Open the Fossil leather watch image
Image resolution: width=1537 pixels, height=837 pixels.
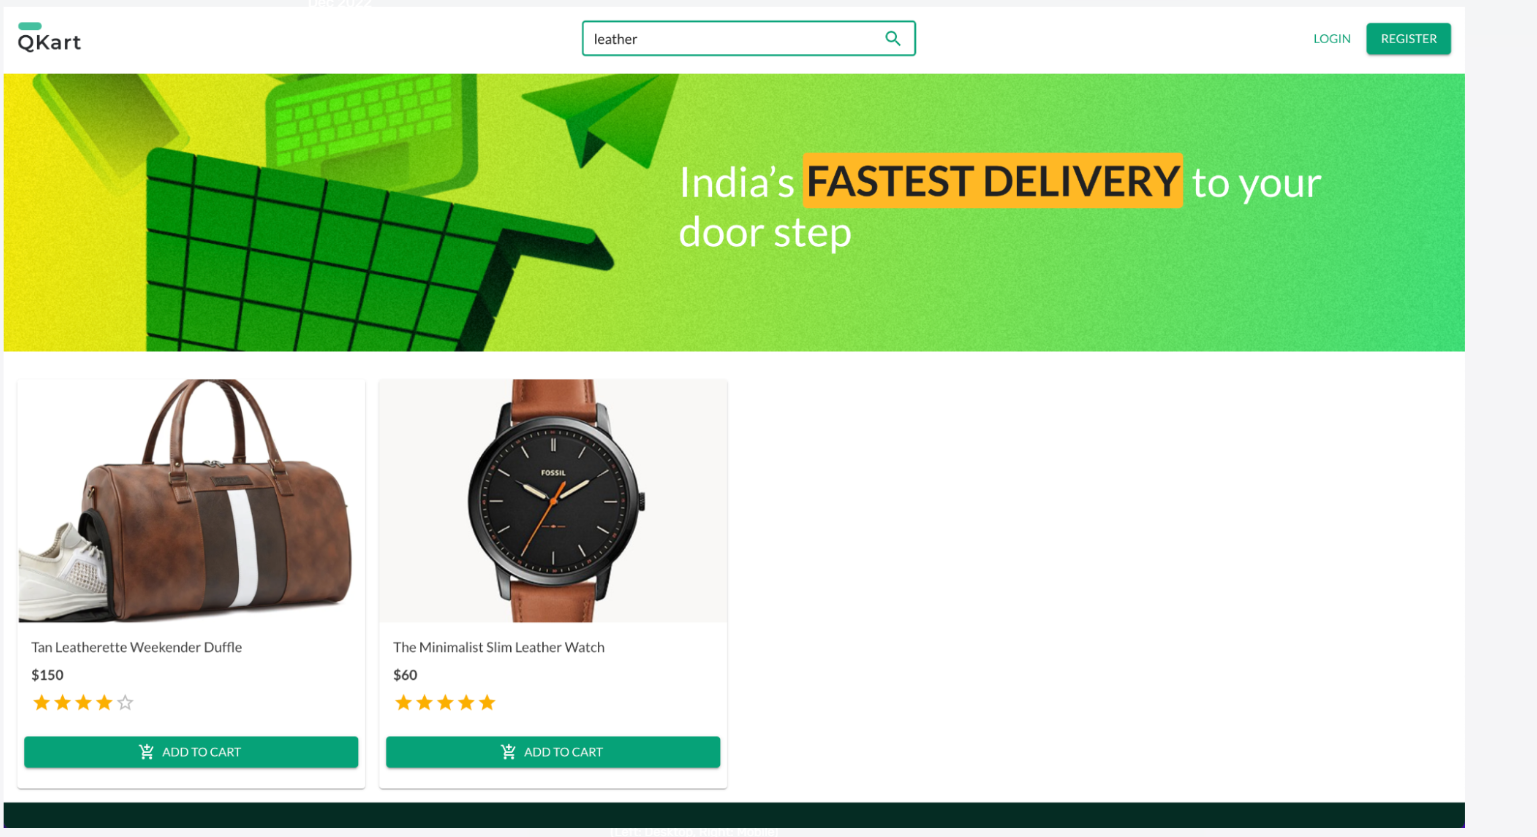(x=553, y=500)
